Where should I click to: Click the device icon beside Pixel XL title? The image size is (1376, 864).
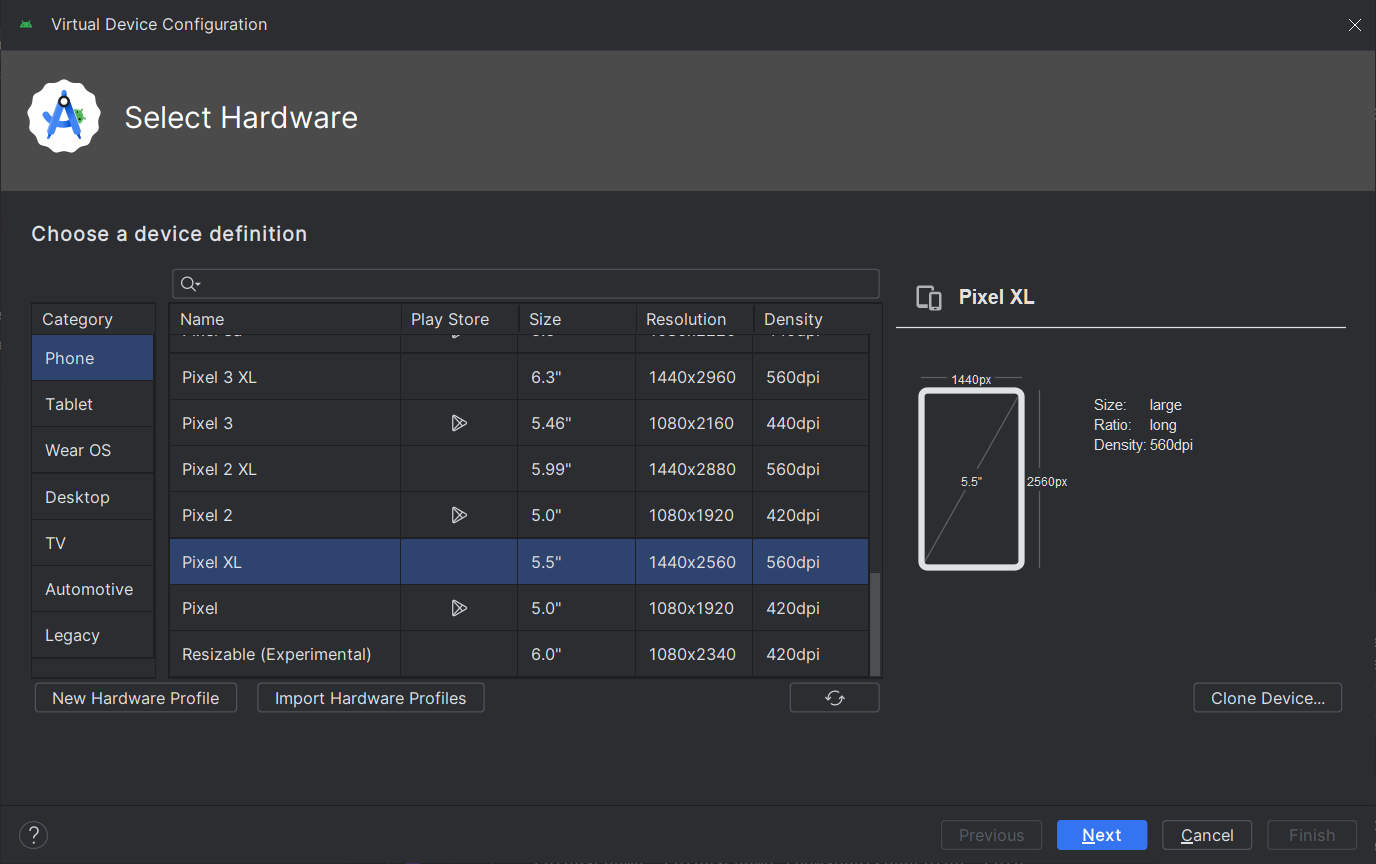coord(929,298)
